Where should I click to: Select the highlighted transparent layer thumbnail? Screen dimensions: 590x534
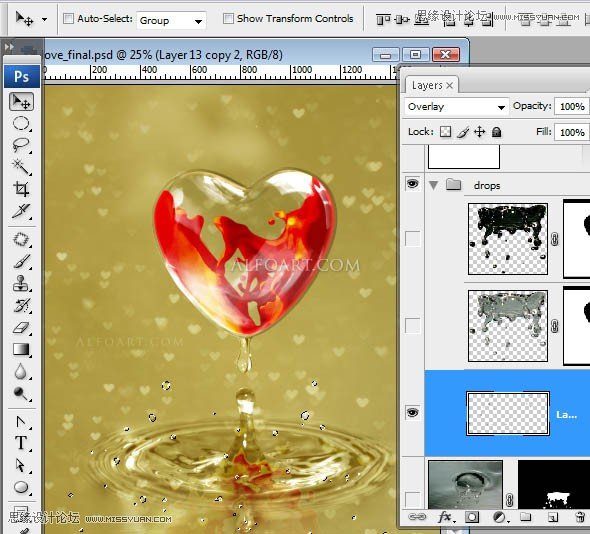click(508, 414)
